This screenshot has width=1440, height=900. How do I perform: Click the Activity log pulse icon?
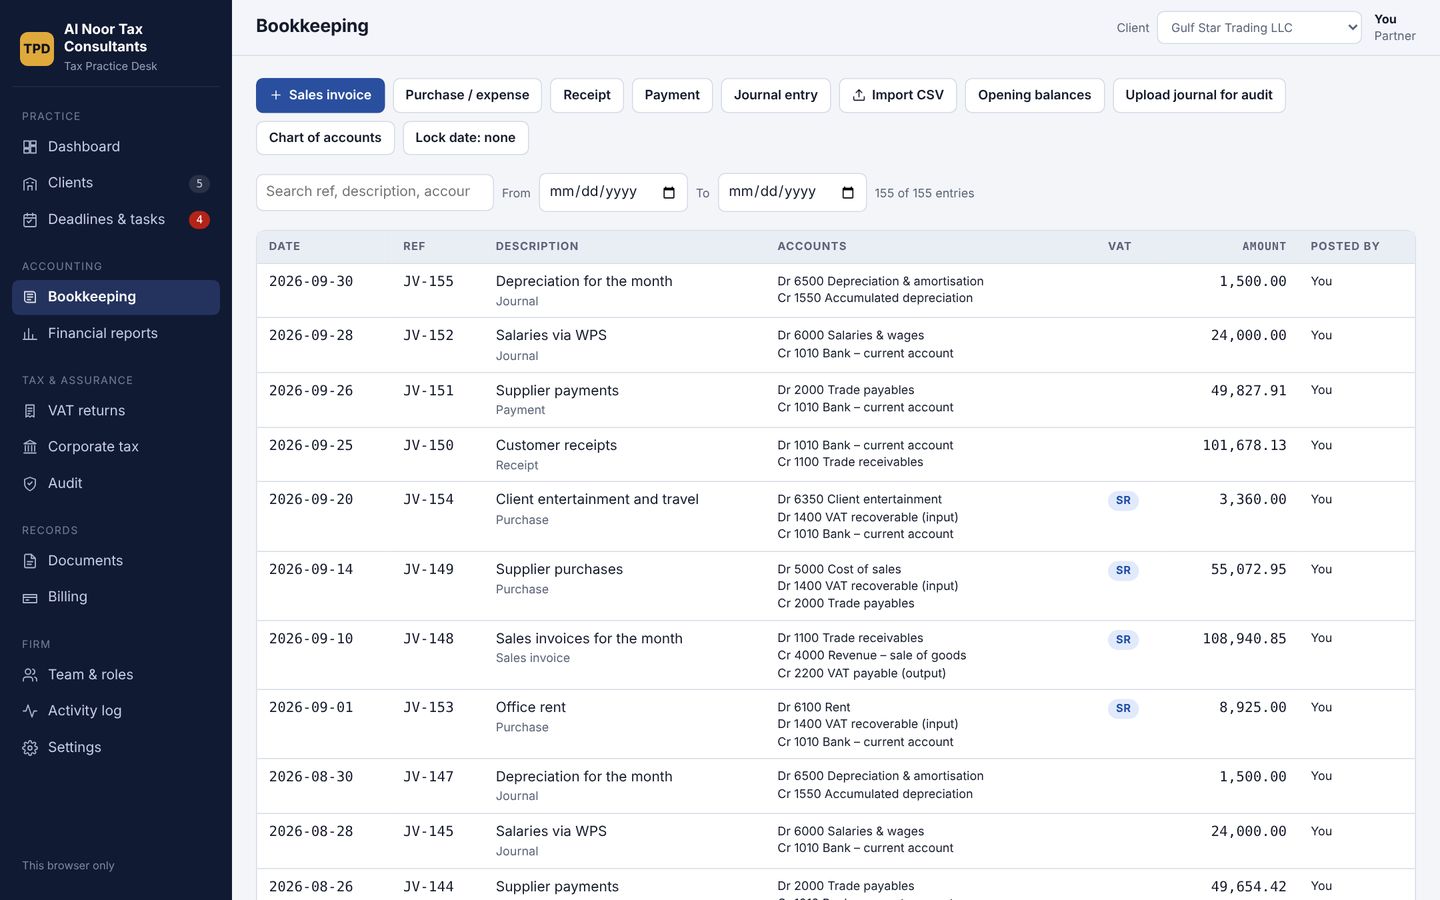point(30,711)
